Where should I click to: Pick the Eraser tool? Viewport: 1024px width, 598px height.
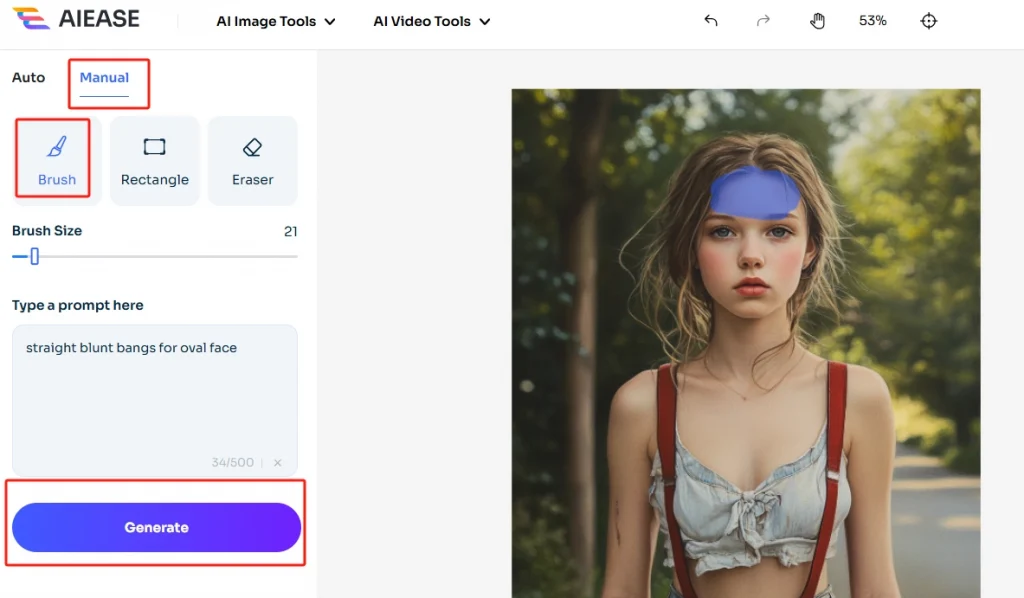tap(252, 161)
